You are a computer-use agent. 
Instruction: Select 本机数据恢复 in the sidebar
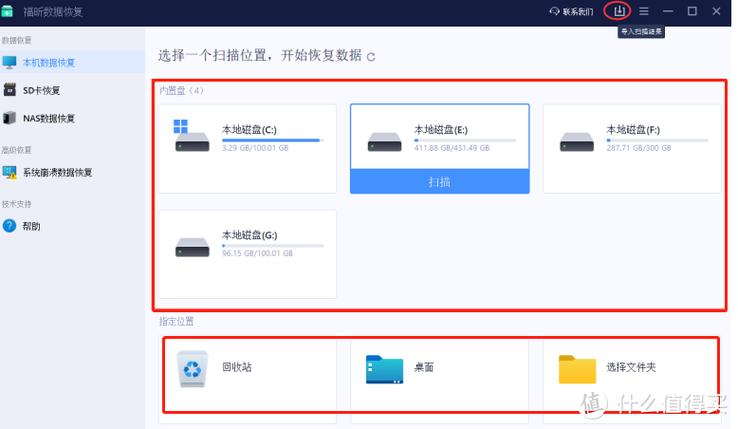[x=72, y=62]
